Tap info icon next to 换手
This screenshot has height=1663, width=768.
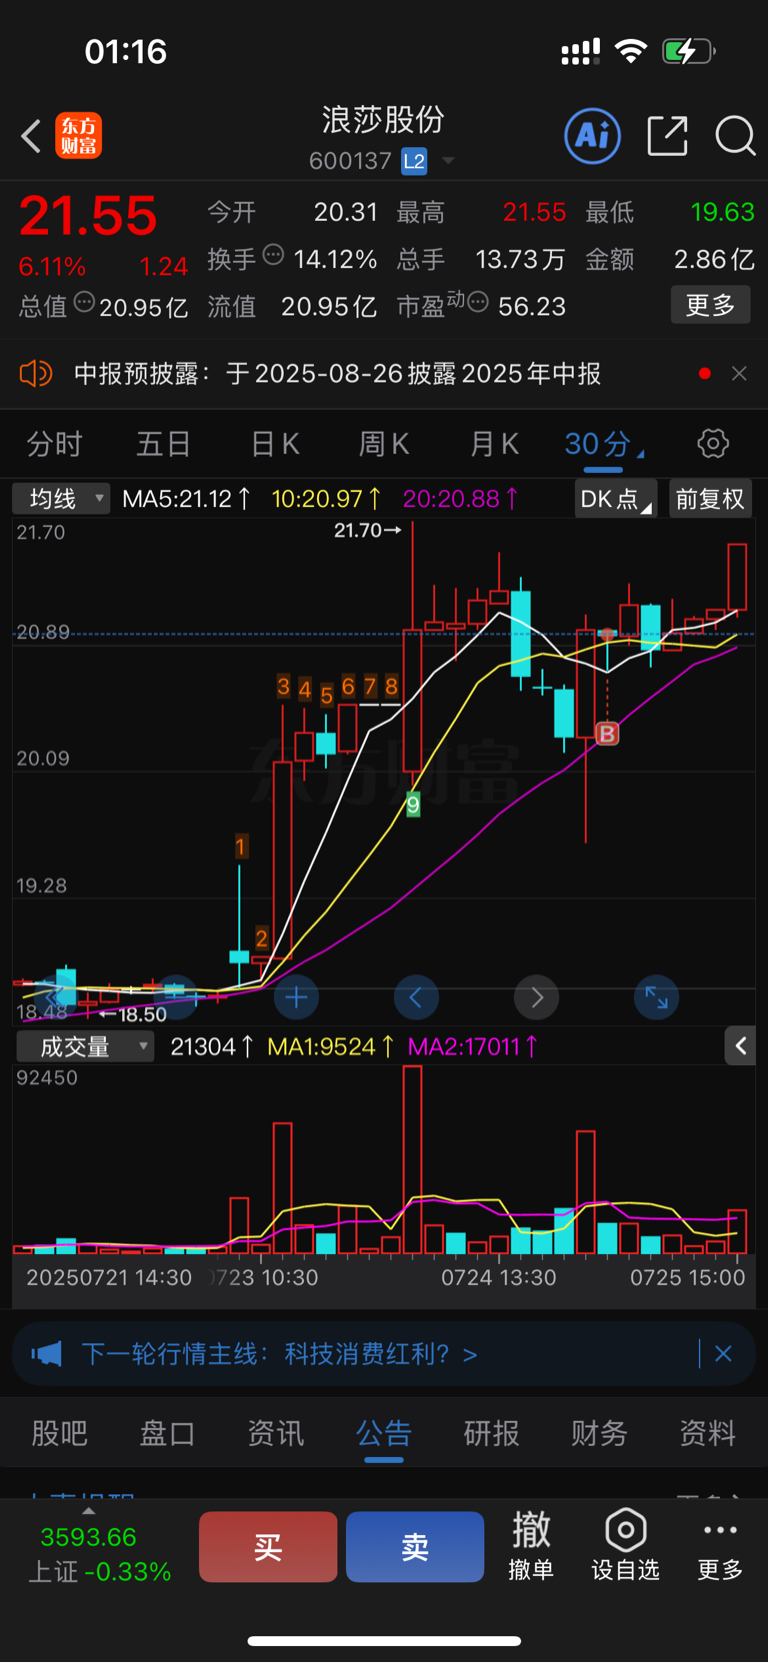(273, 255)
